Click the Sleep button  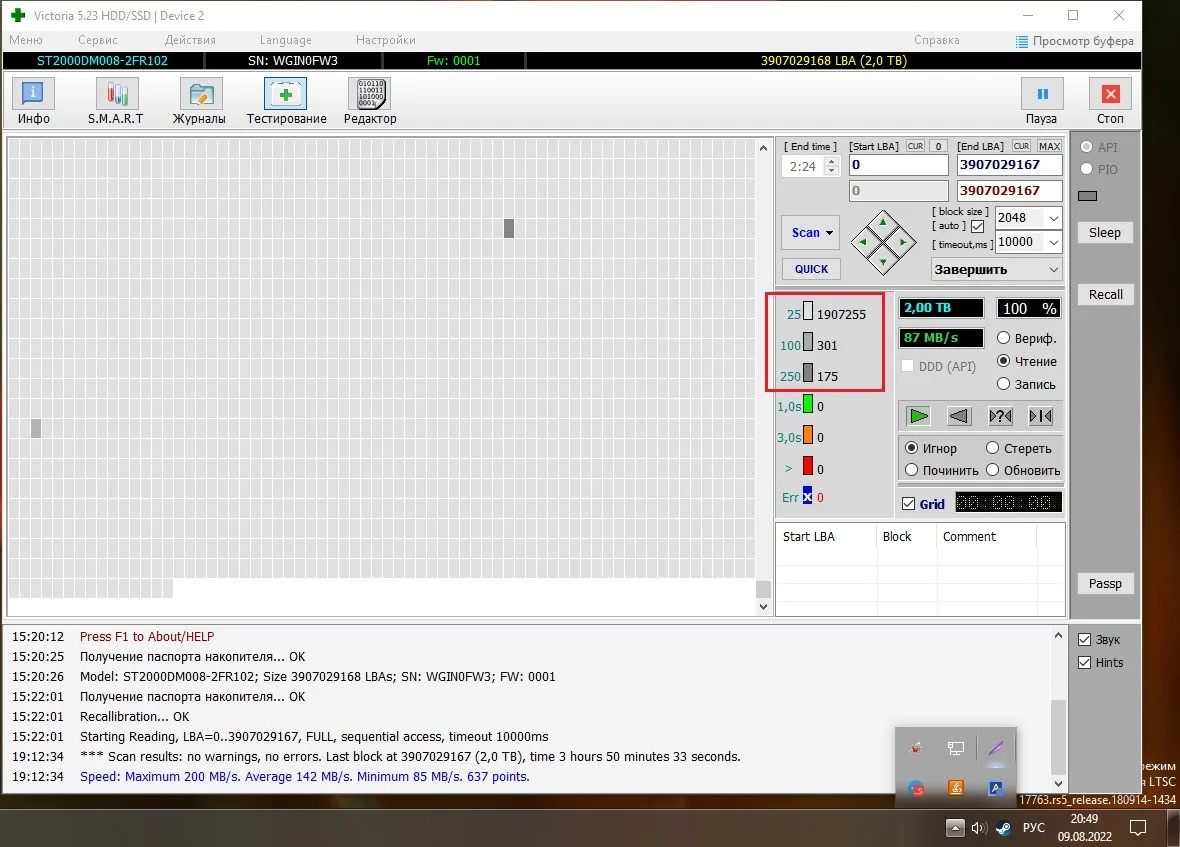1105,232
